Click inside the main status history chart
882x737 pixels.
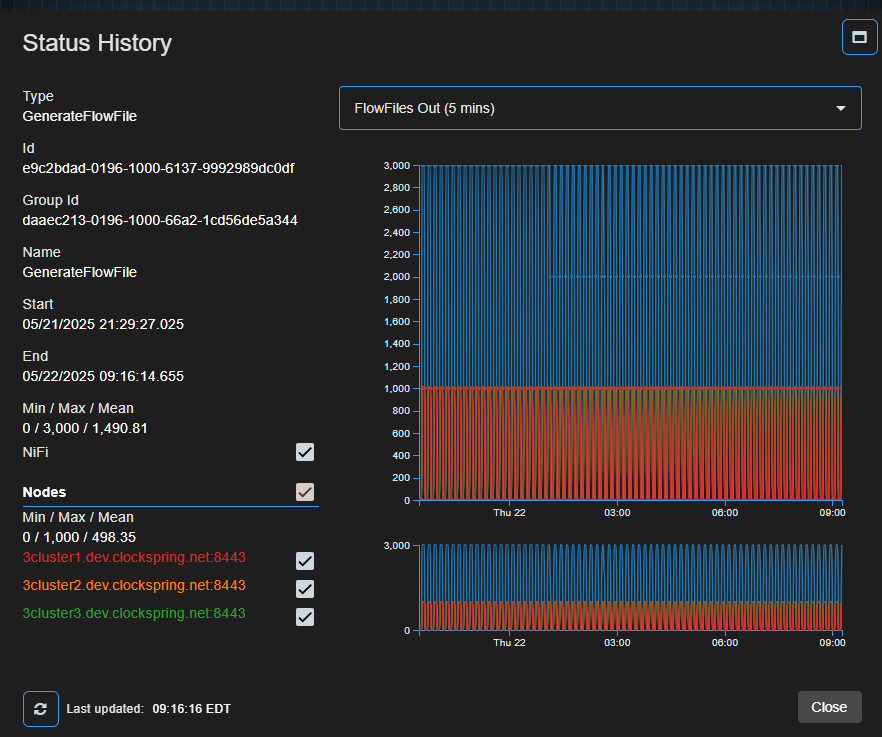630,330
